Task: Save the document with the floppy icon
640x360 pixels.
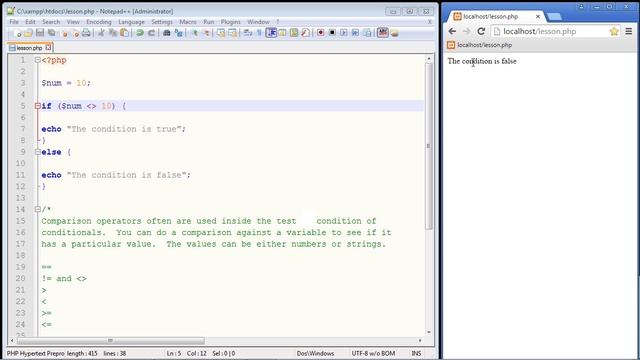Action: click(x=40, y=33)
